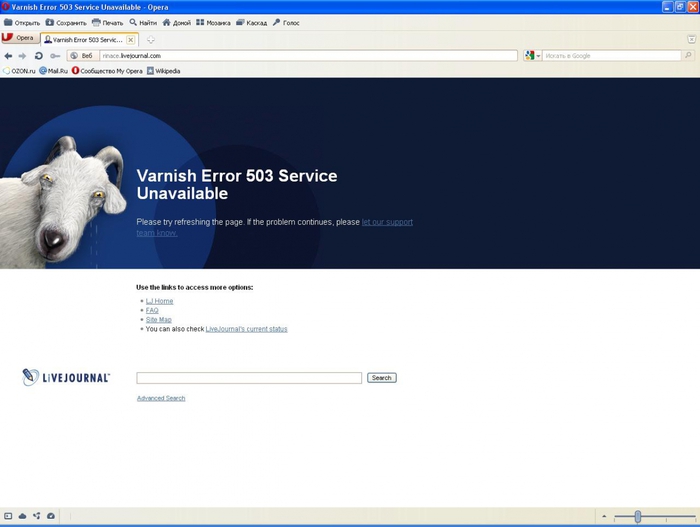Open the closed tabs trash icon
The height and width of the screenshot is (527, 700).
692,39
